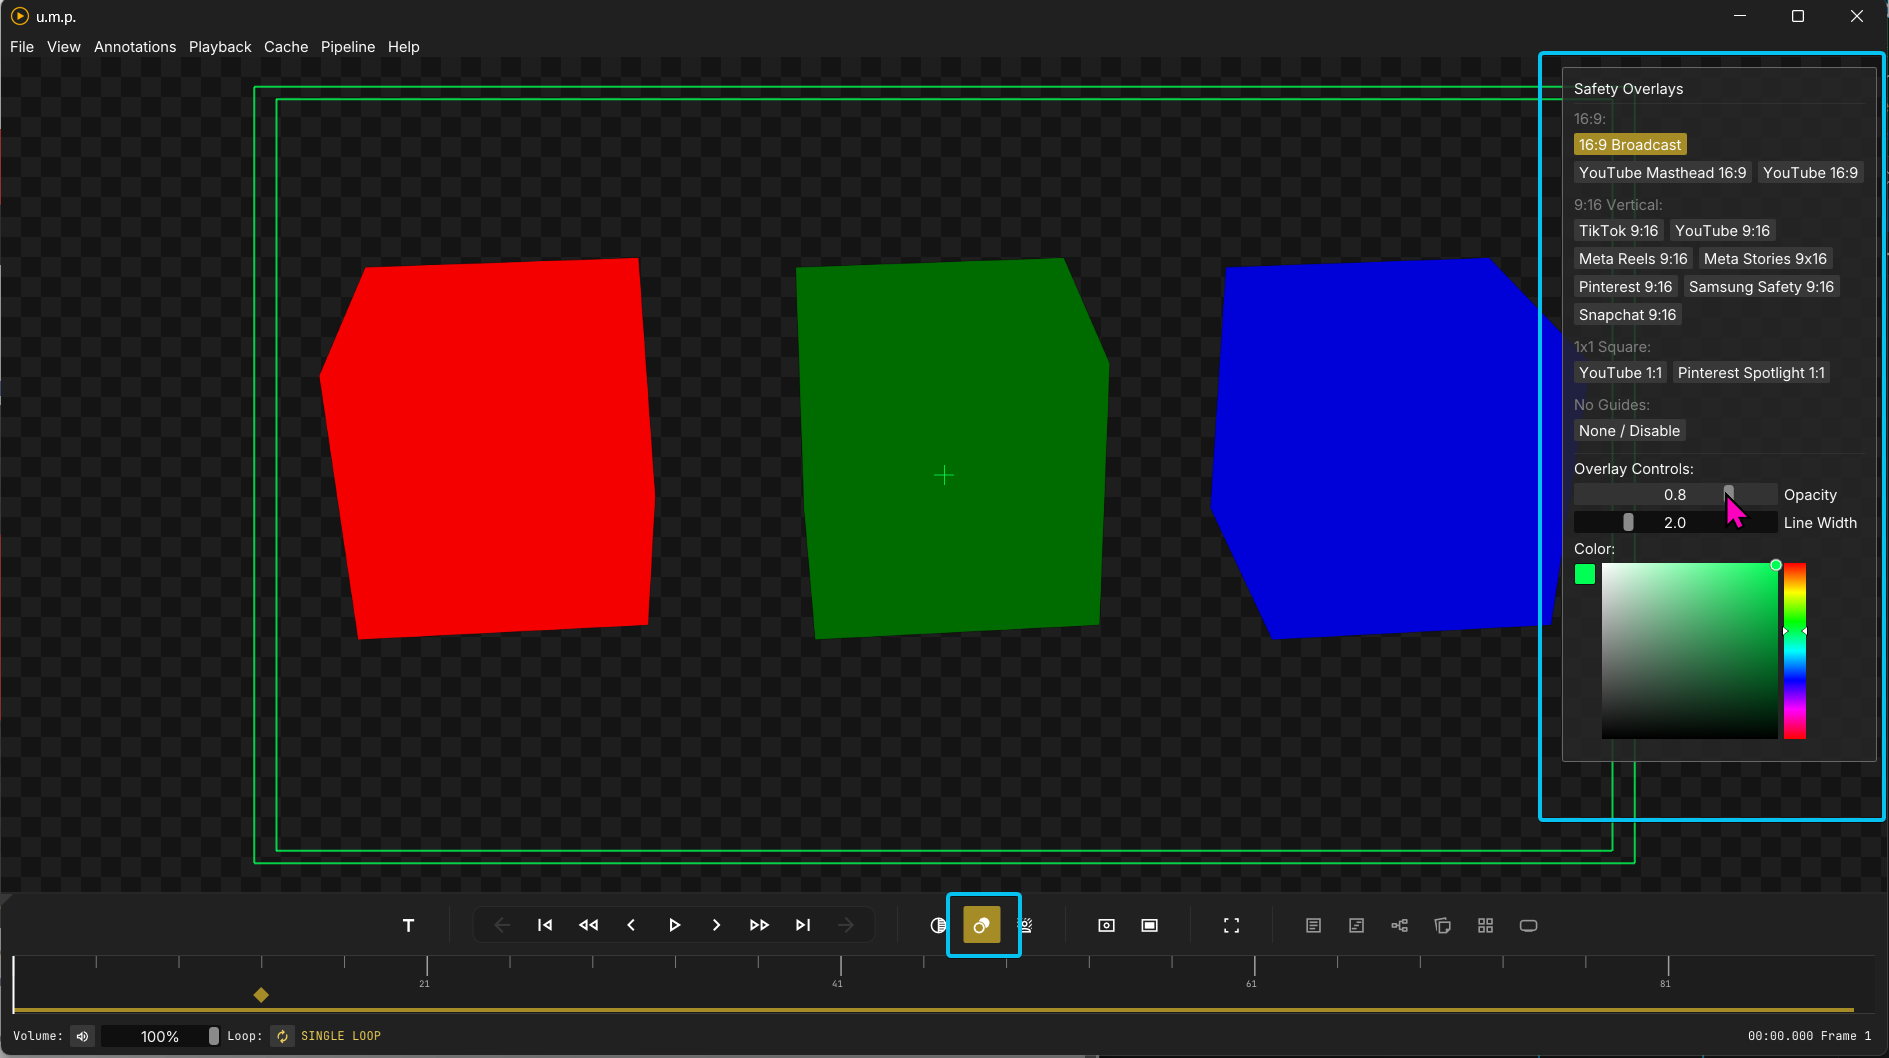Click the fullscreen corners icon
Image resolution: width=1889 pixels, height=1058 pixels.
(1231, 925)
